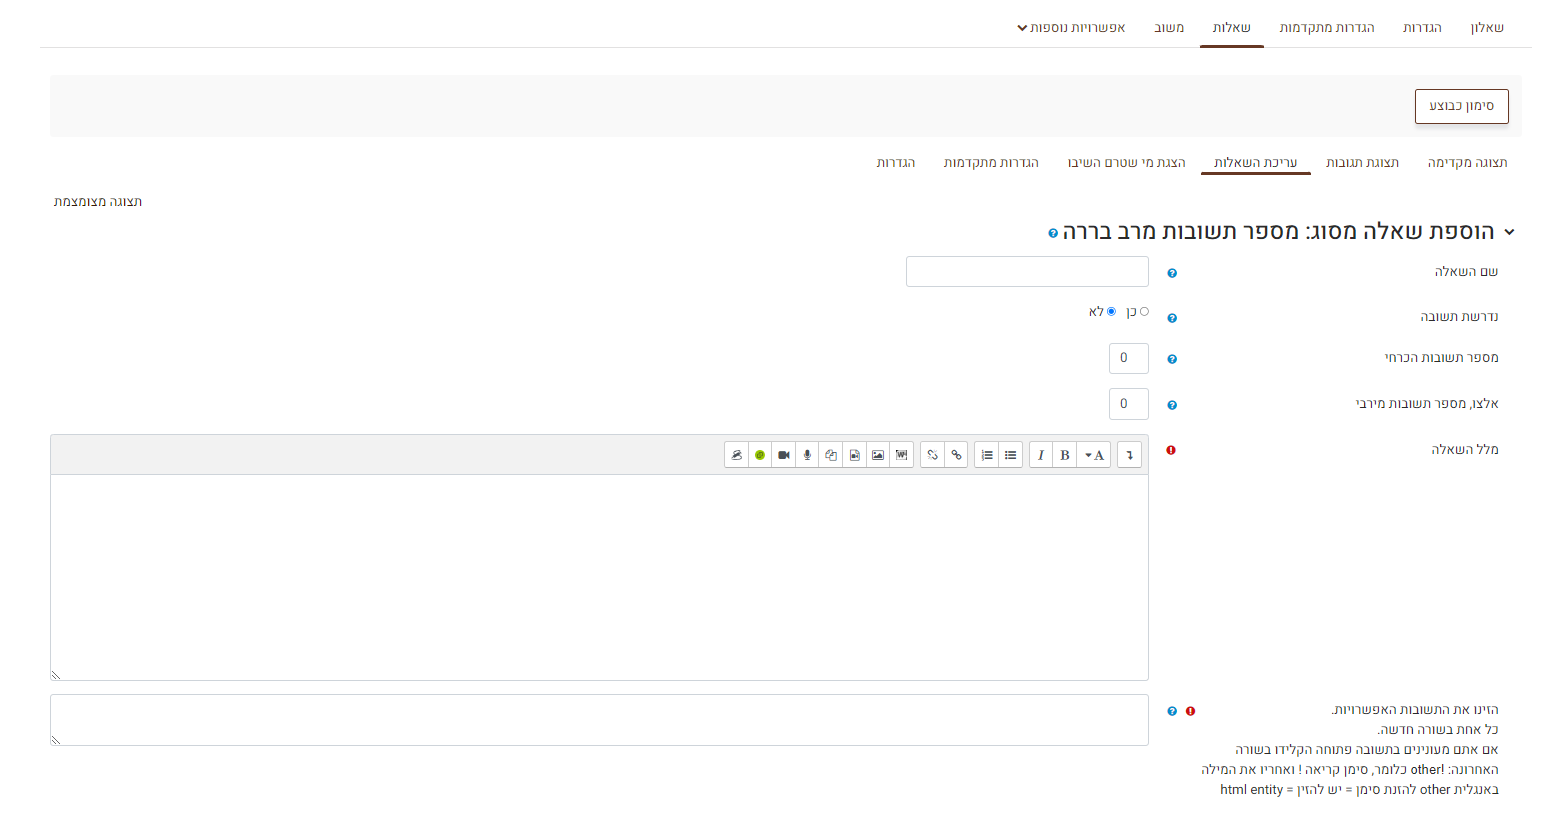Click red required icon for possible answers

[1190, 711]
